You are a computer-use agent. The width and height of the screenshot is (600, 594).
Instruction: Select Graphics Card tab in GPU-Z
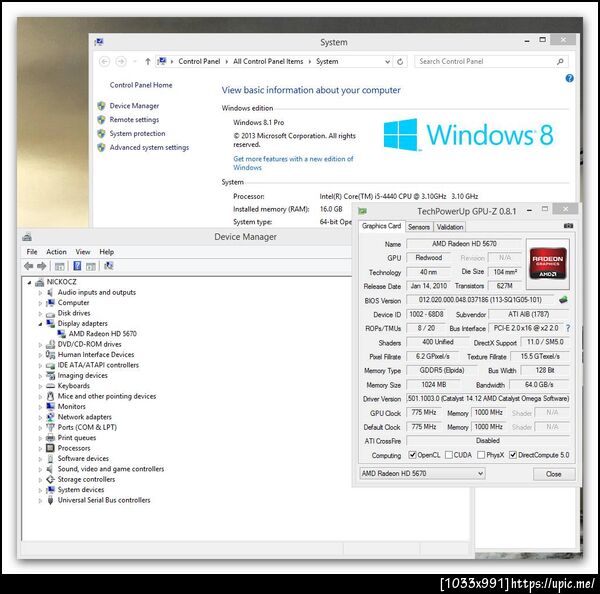tap(382, 226)
